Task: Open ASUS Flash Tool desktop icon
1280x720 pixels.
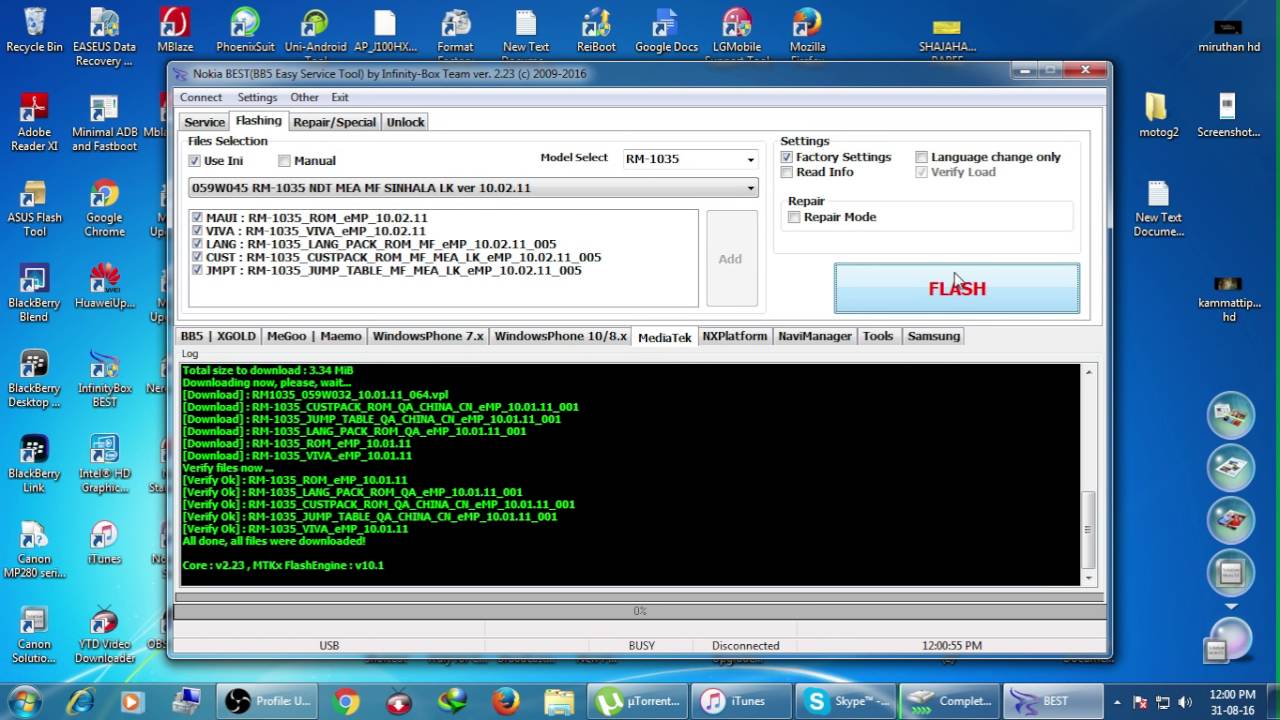Action: (x=34, y=208)
